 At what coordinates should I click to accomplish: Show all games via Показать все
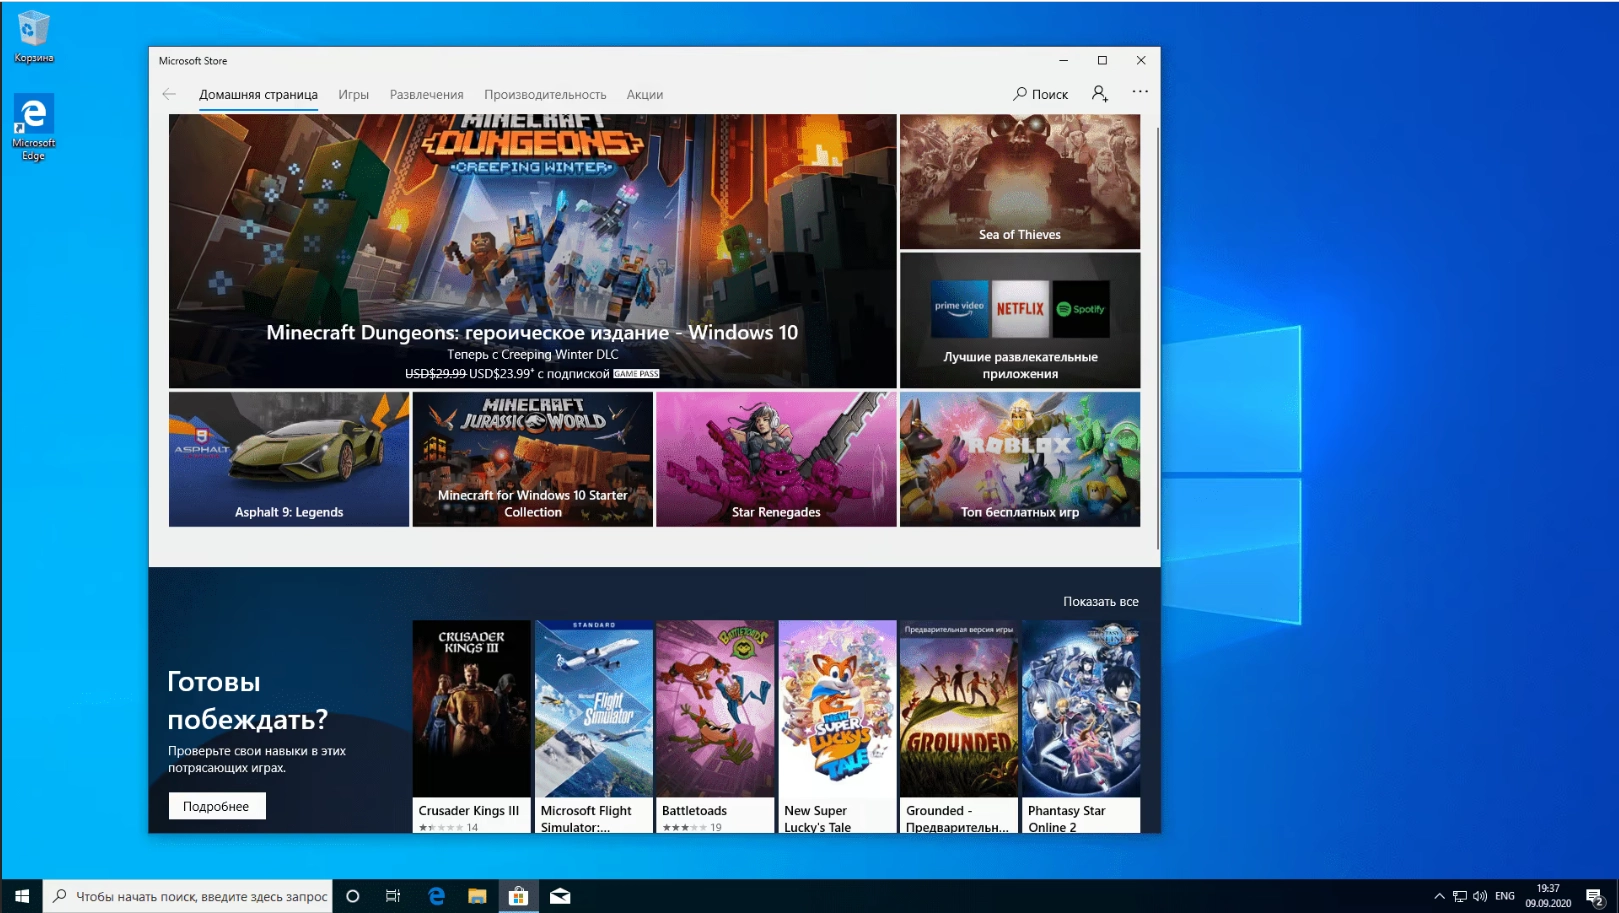click(1101, 601)
